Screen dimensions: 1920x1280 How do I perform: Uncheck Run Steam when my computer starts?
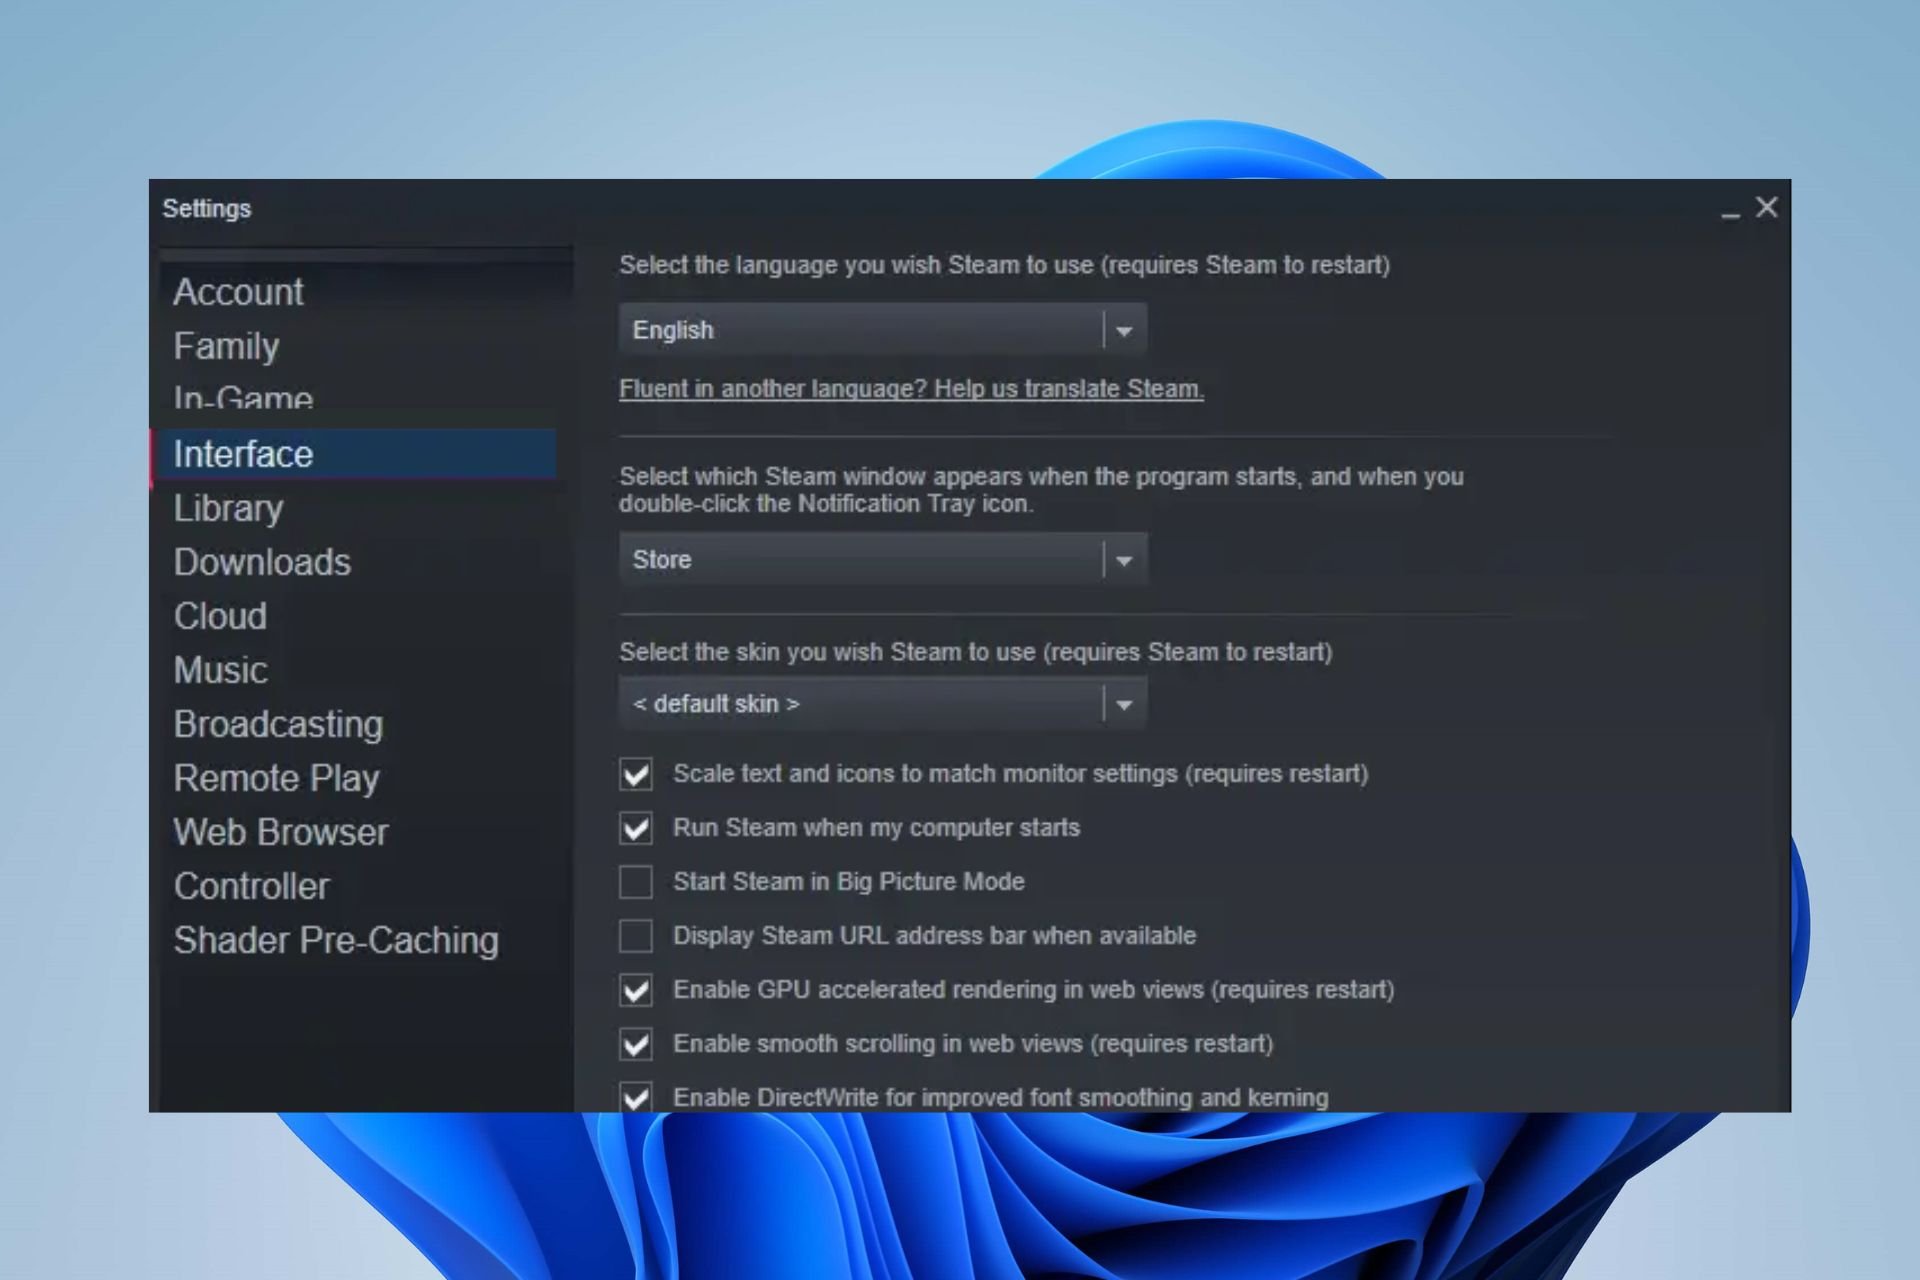(636, 828)
